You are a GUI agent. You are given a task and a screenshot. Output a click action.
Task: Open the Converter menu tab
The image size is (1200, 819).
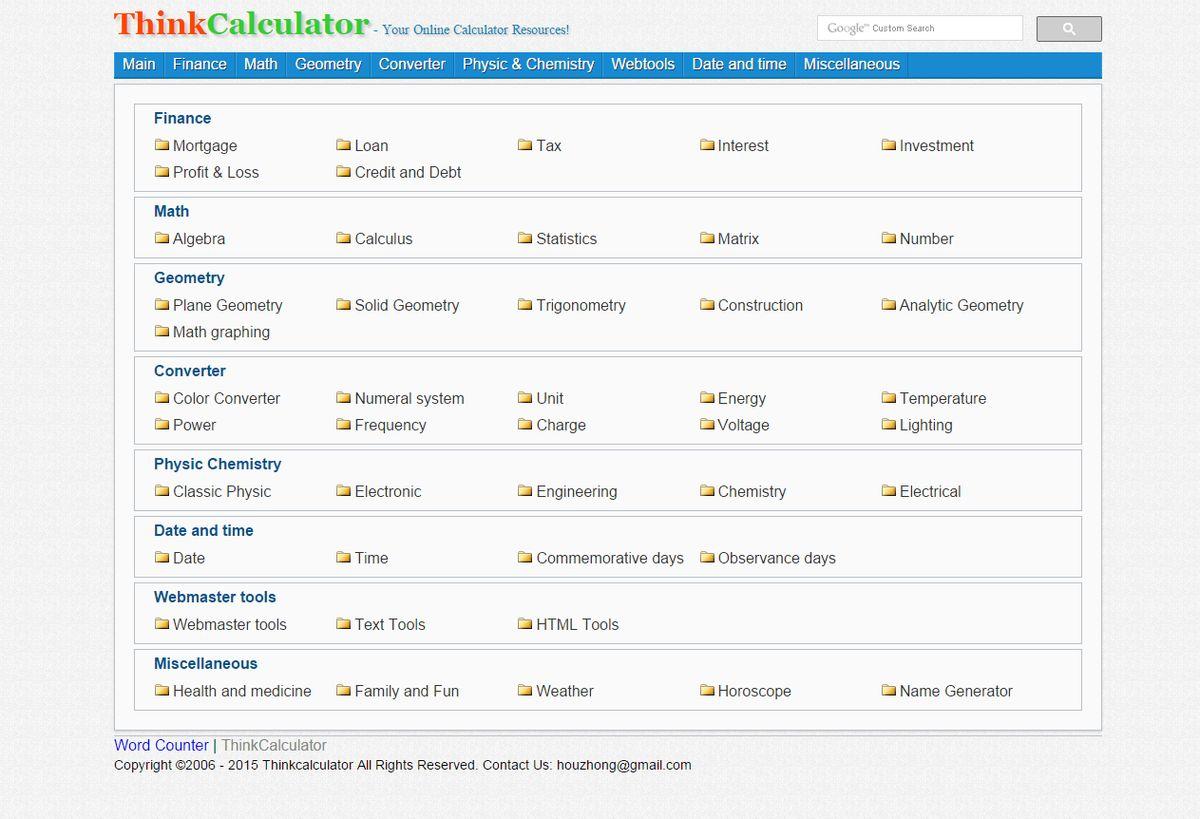[412, 64]
